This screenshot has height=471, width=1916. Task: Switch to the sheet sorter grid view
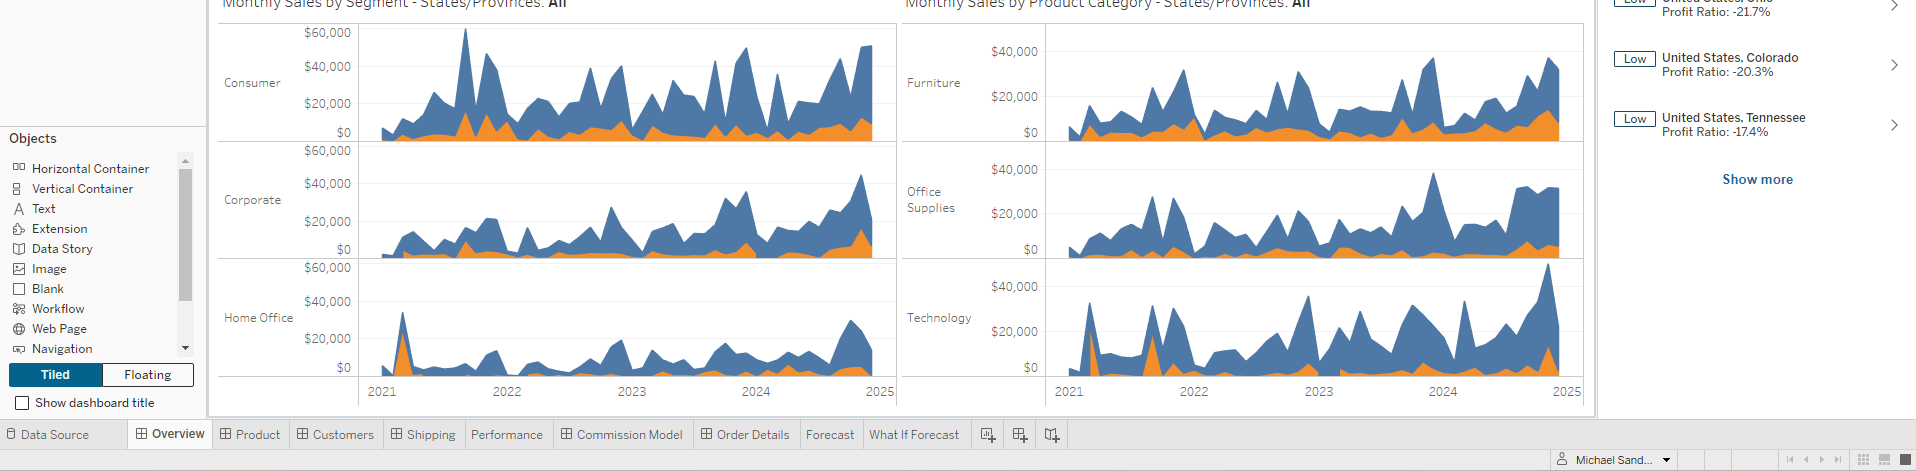1863,460
